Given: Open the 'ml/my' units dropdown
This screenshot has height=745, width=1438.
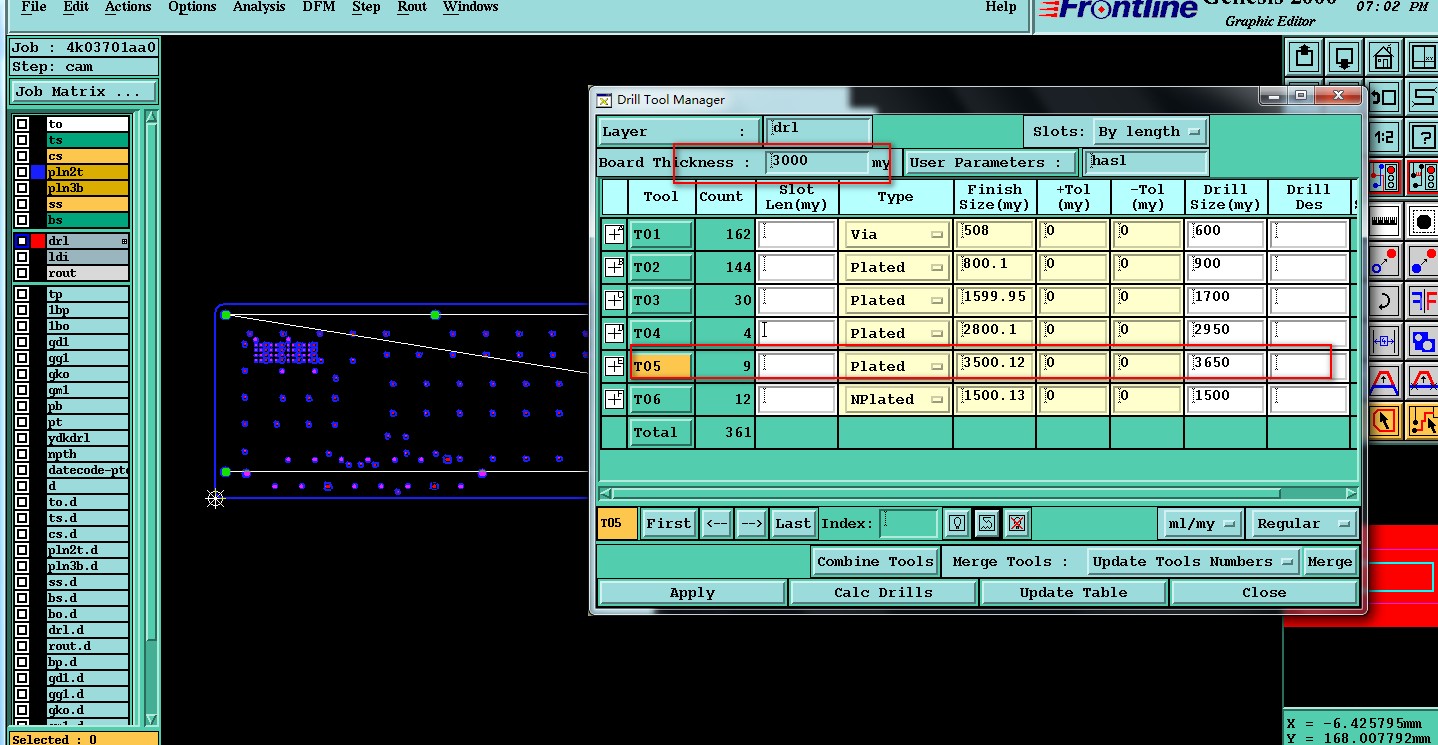Looking at the screenshot, I should [1201, 523].
